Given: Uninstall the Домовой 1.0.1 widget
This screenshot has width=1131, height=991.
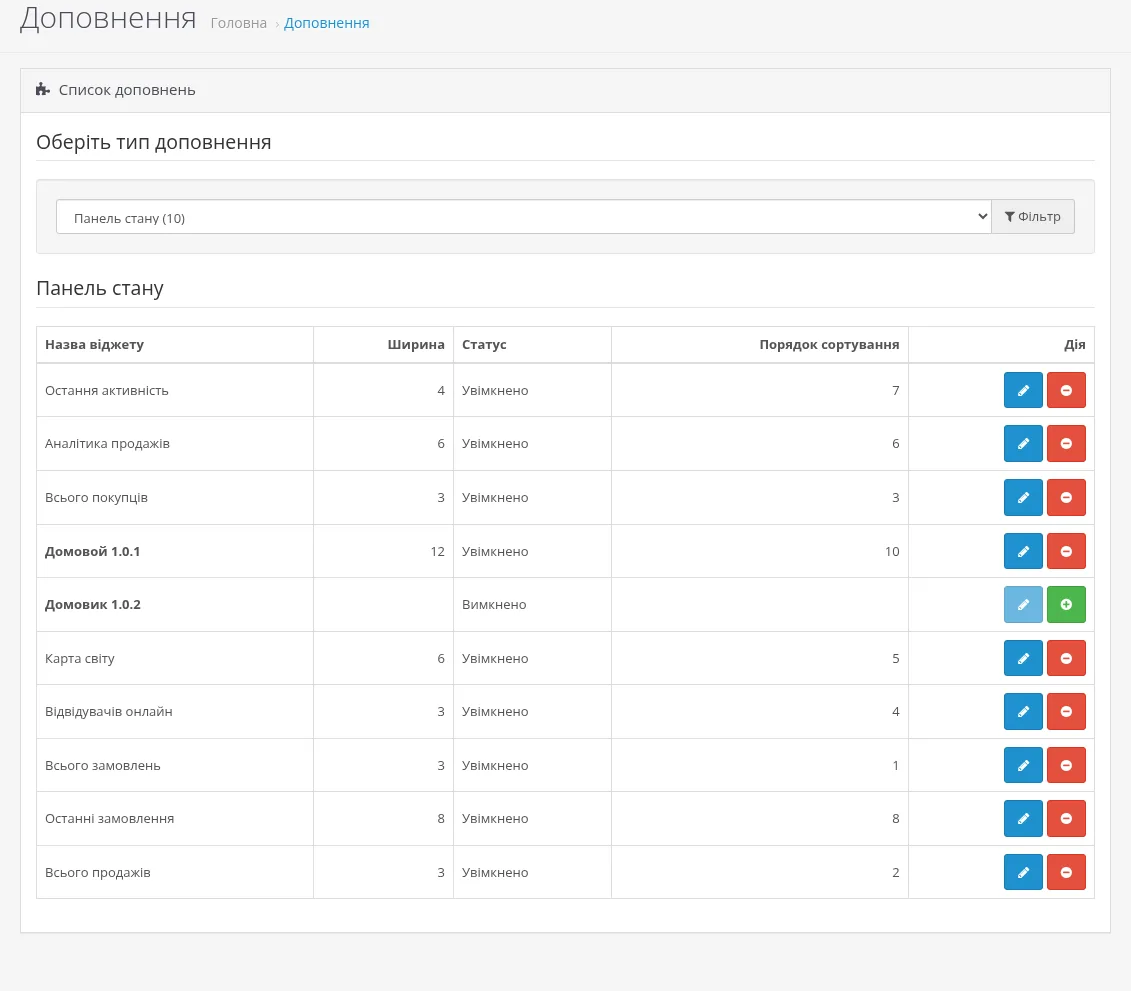Looking at the screenshot, I should click(x=1066, y=551).
